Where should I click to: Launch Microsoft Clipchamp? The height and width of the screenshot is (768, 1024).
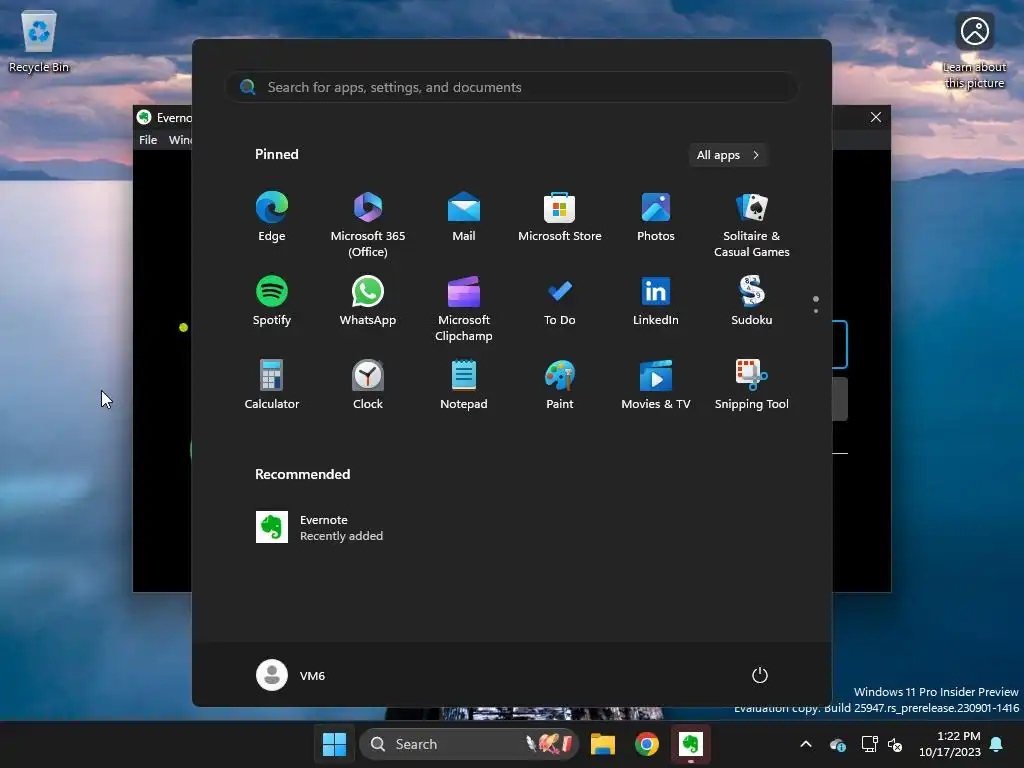click(x=464, y=309)
